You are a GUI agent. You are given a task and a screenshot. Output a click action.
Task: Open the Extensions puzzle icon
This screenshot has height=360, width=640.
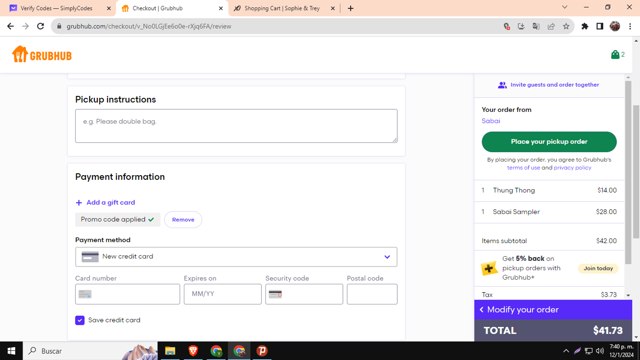click(585, 26)
